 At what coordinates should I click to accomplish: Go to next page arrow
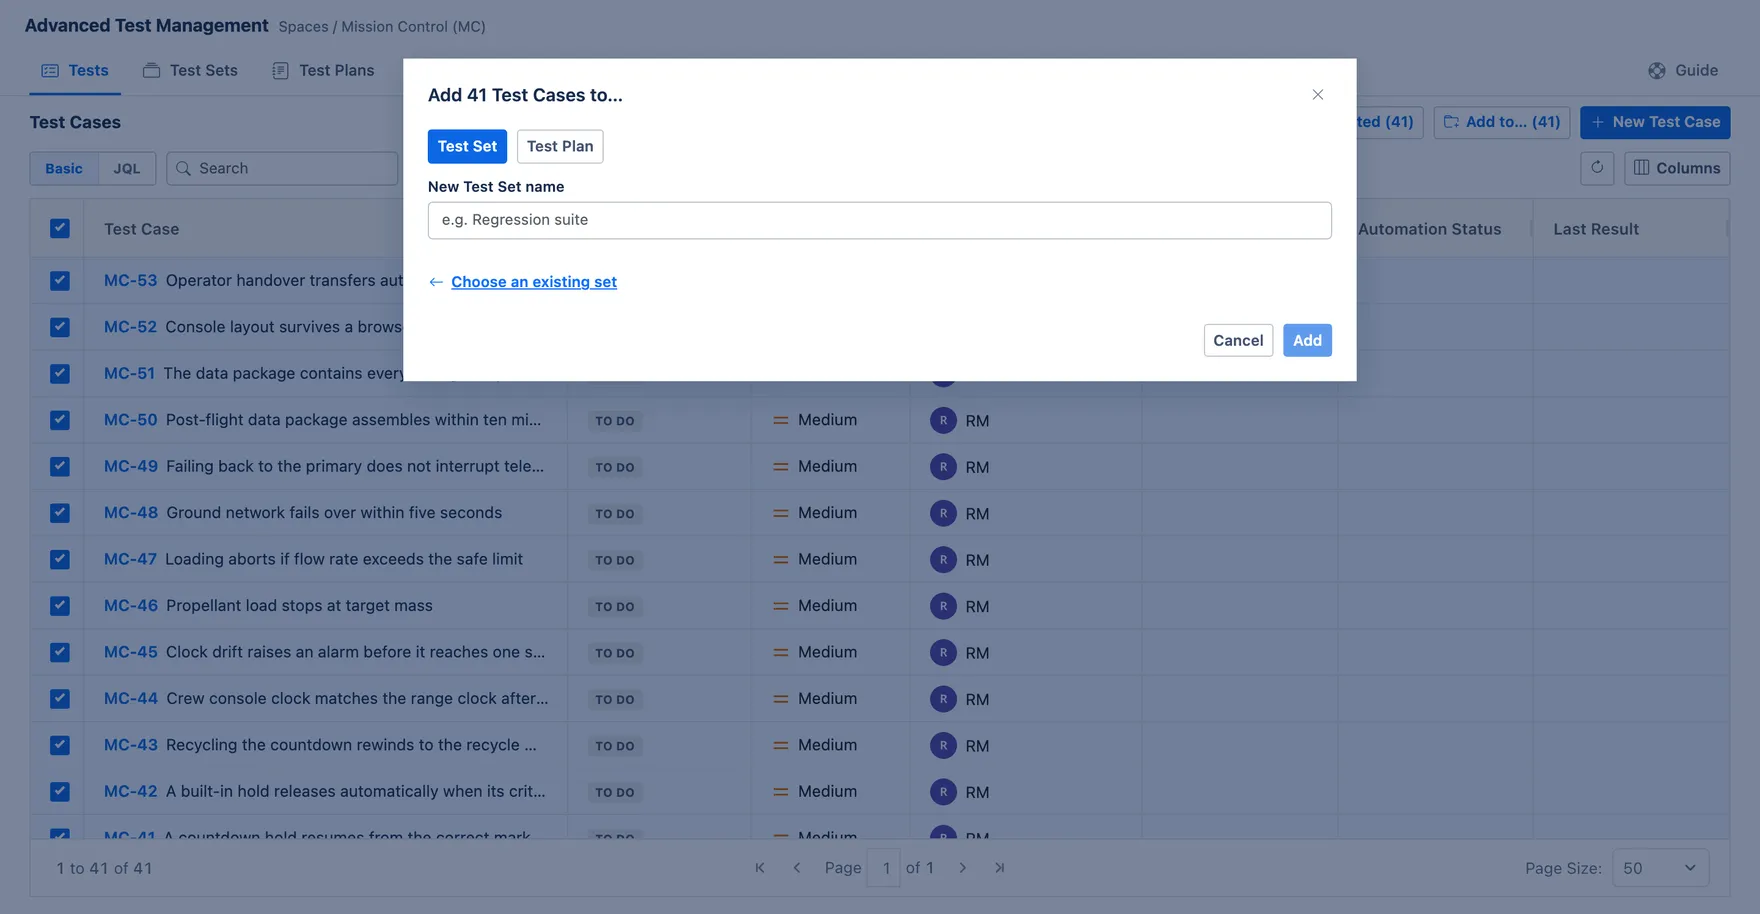click(962, 868)
